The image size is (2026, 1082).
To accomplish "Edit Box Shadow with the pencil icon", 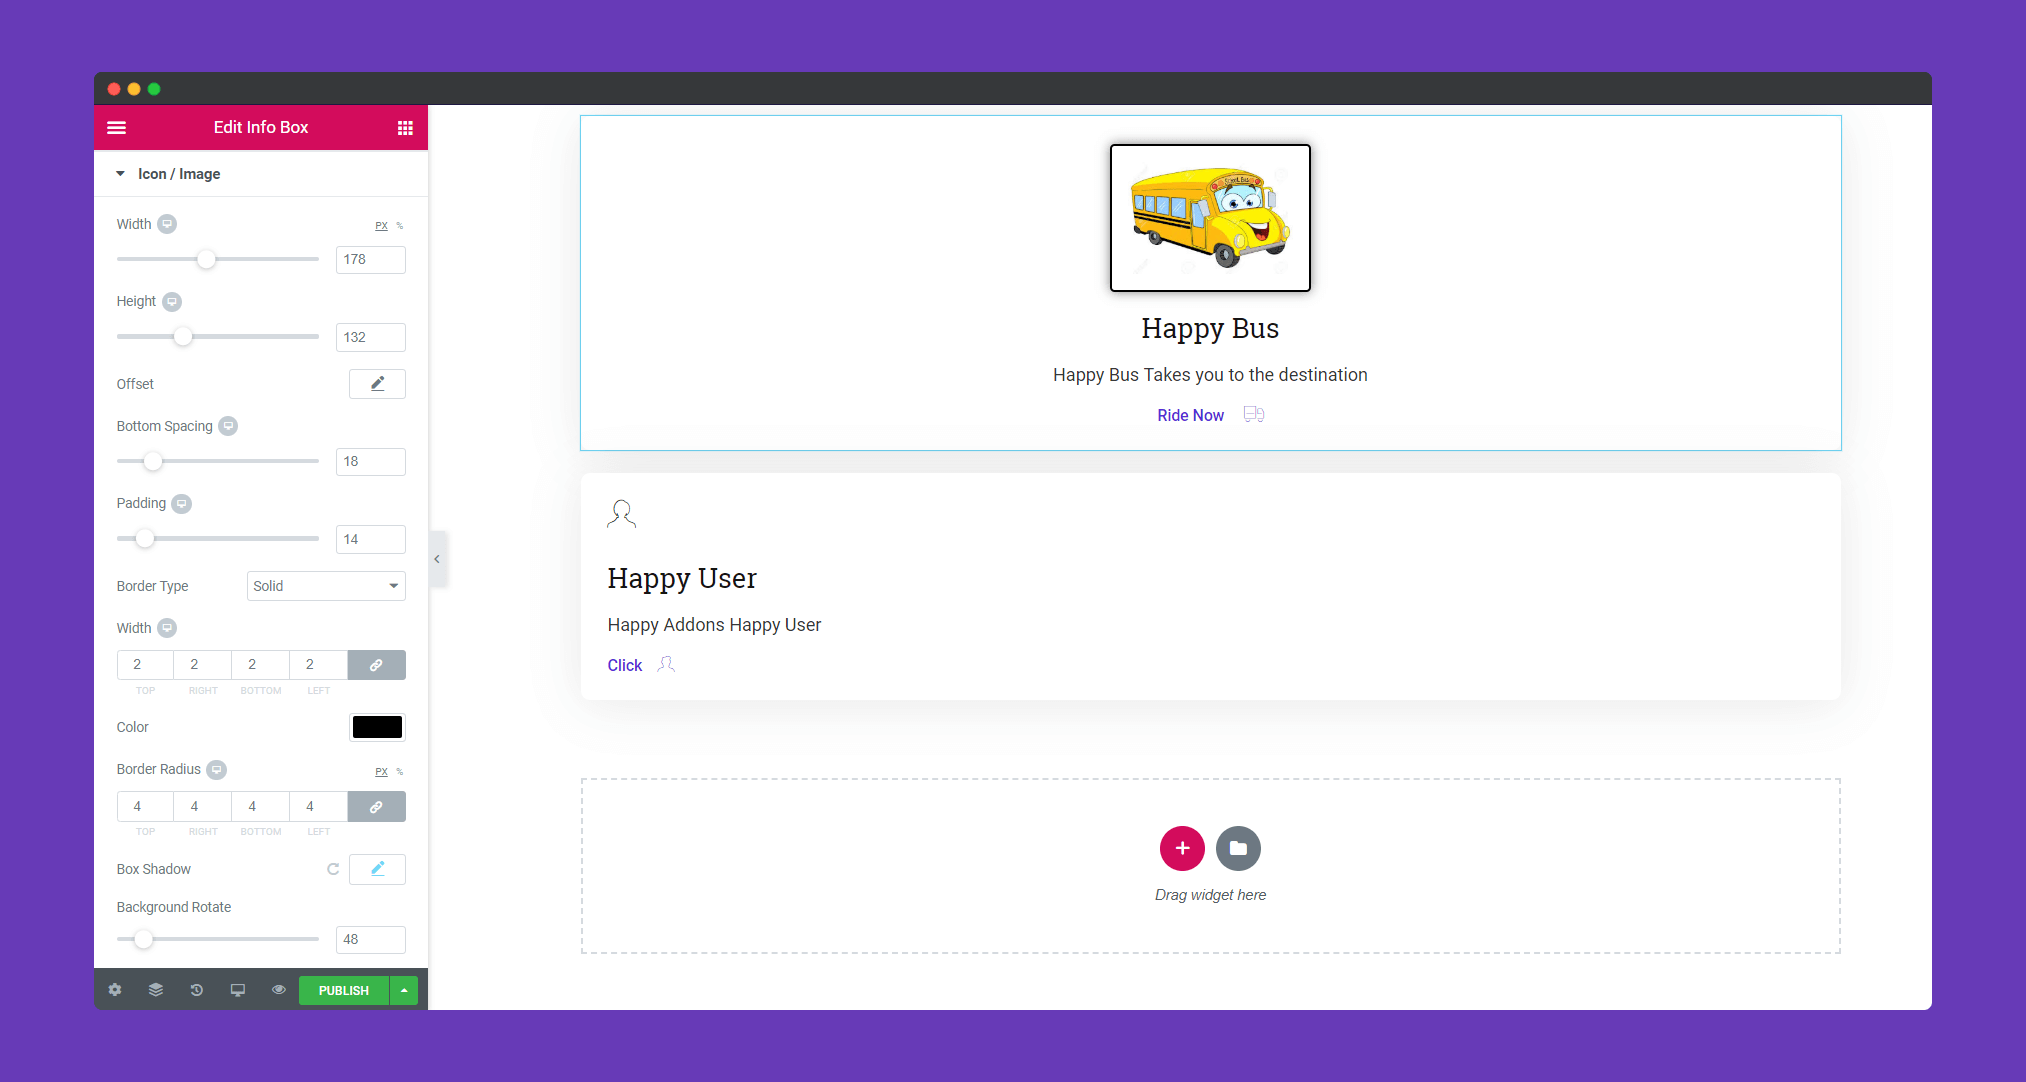I will 377,869.
